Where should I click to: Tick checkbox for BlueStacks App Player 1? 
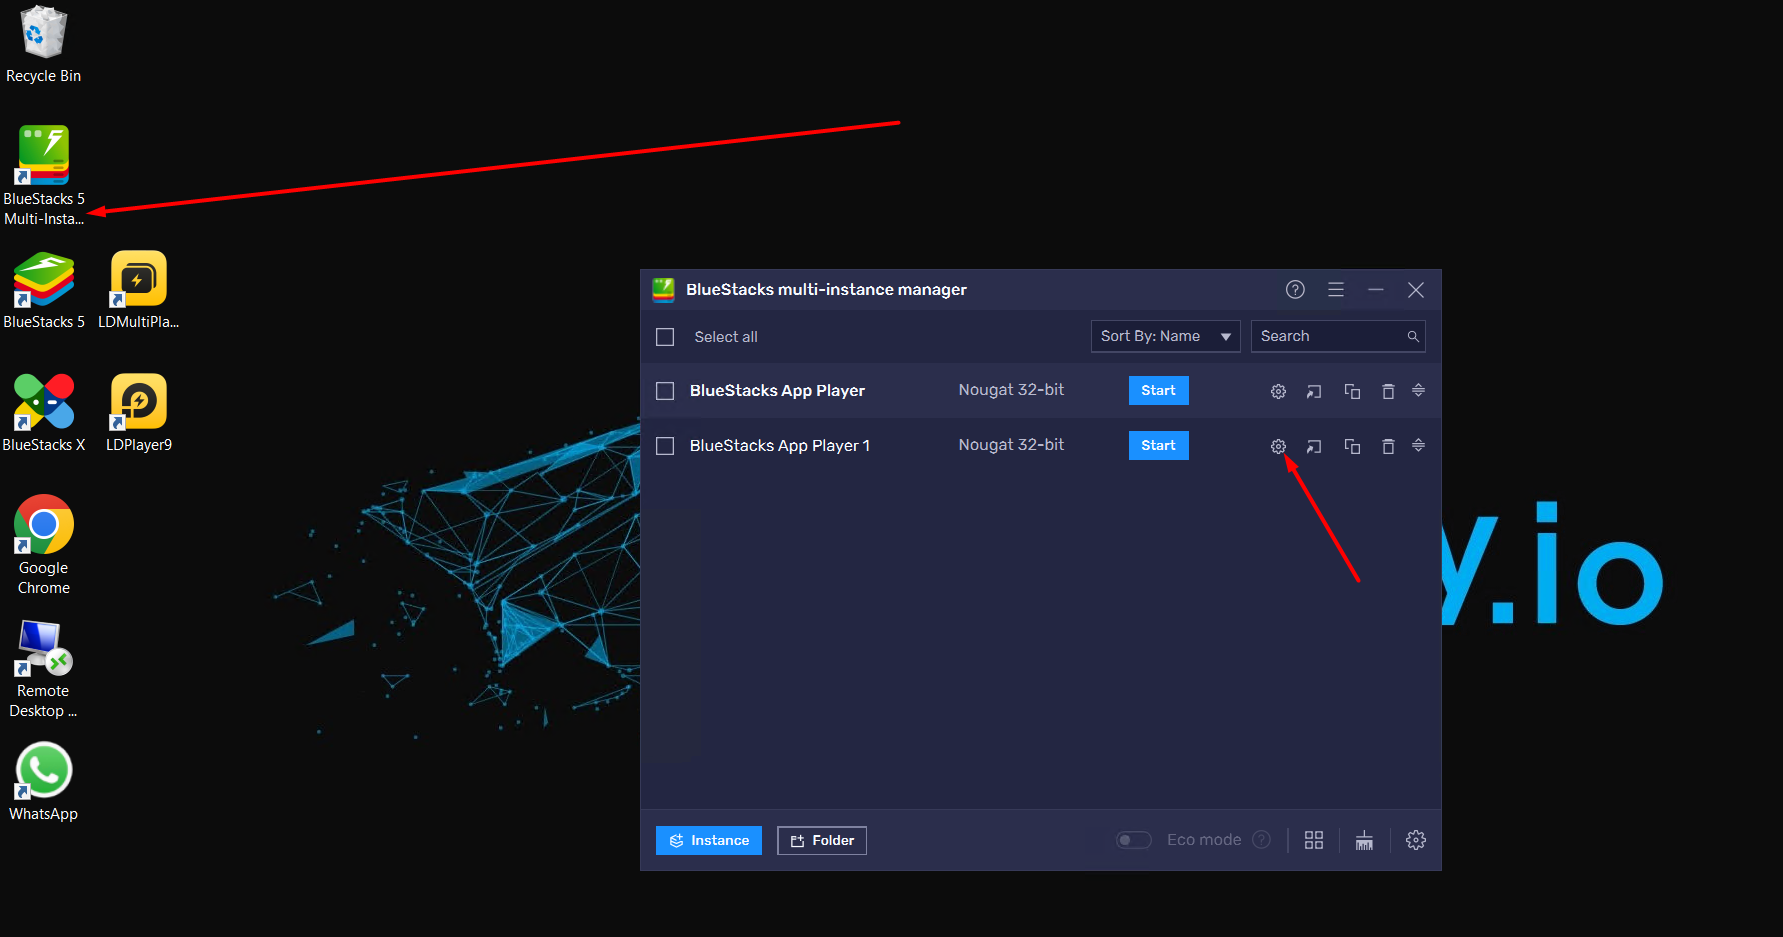coord(665,446)
